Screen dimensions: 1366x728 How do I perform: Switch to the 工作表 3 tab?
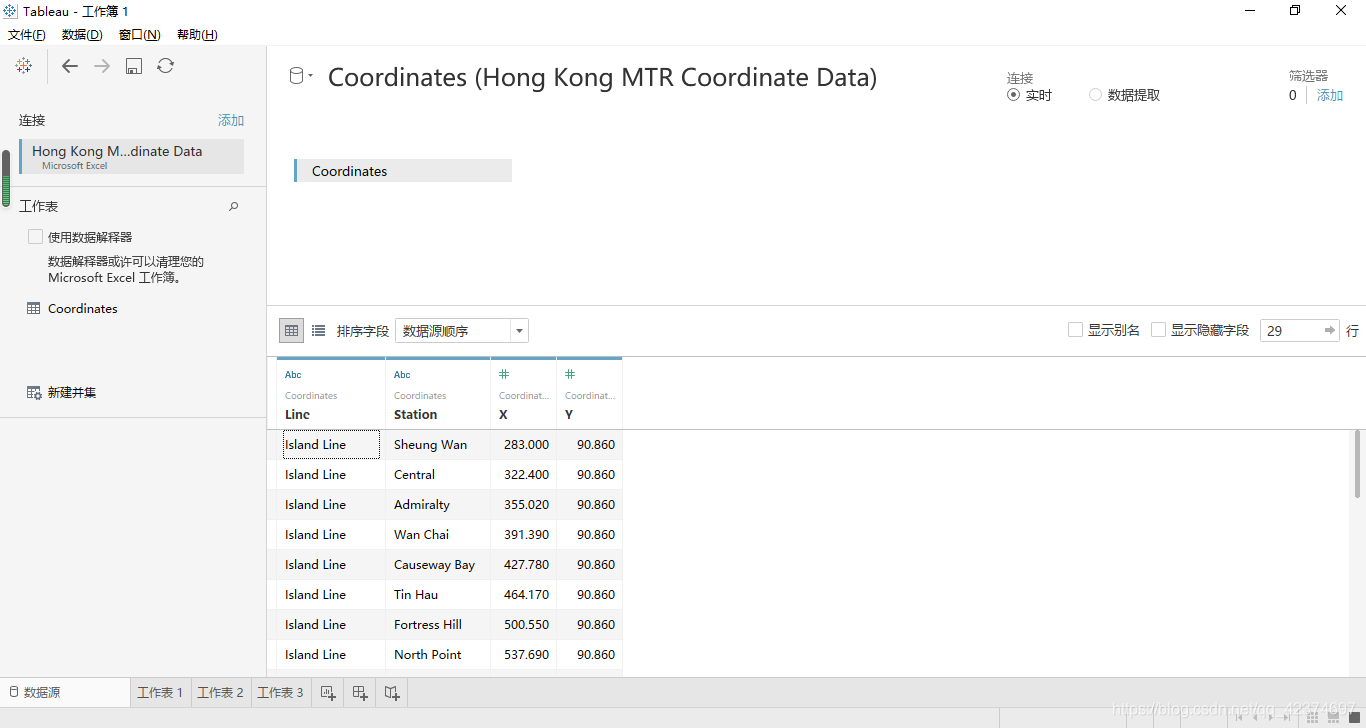(280, 692)
